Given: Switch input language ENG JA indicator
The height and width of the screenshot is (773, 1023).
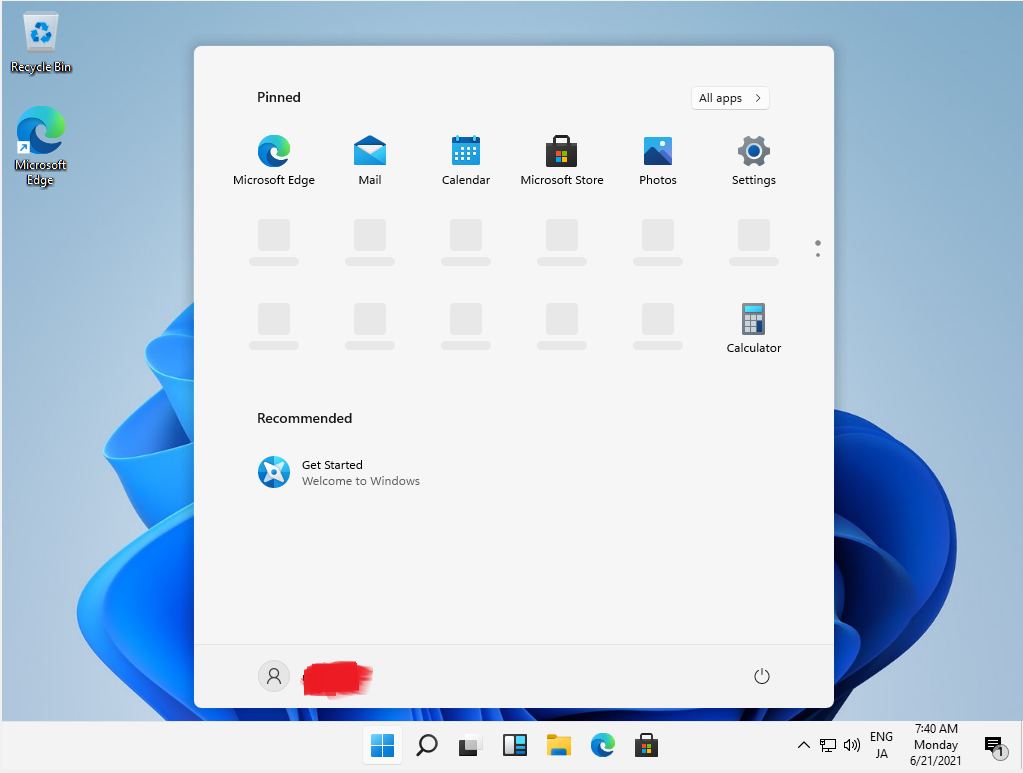Looking at the screenshot, I should 881,745.
